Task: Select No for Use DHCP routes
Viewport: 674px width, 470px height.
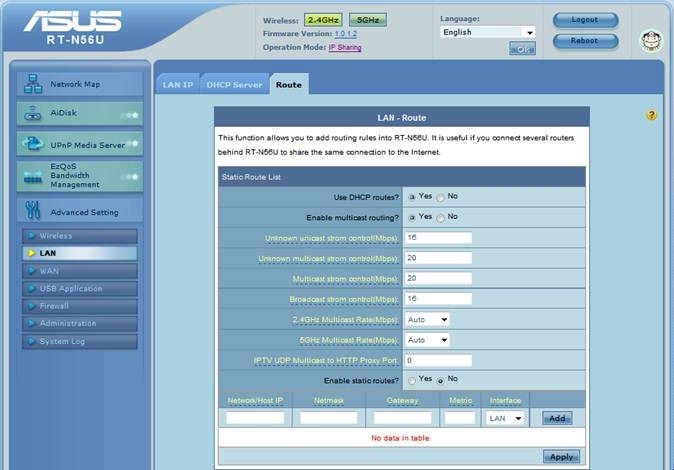Action: (441, 197)
